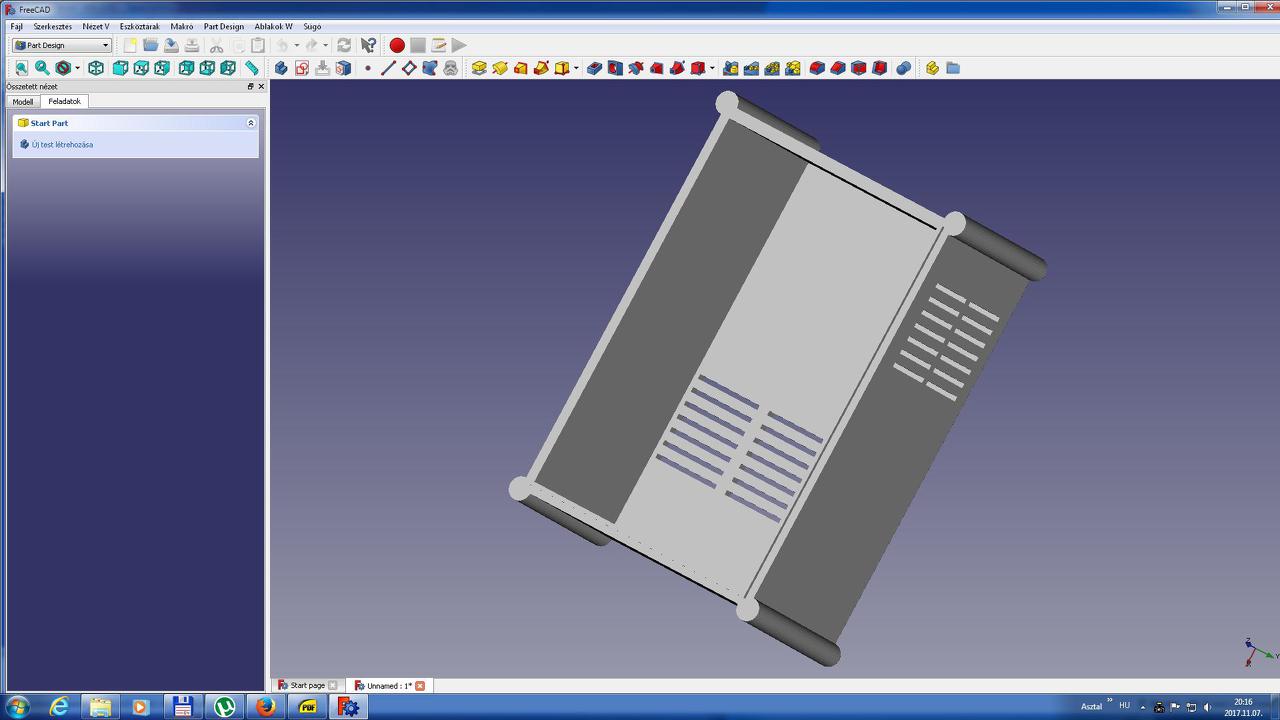Image resolution: width=1280 pixels, height=720 pixels.
Task: Click the Additive loft icon
Action: [x=520, y=68]
